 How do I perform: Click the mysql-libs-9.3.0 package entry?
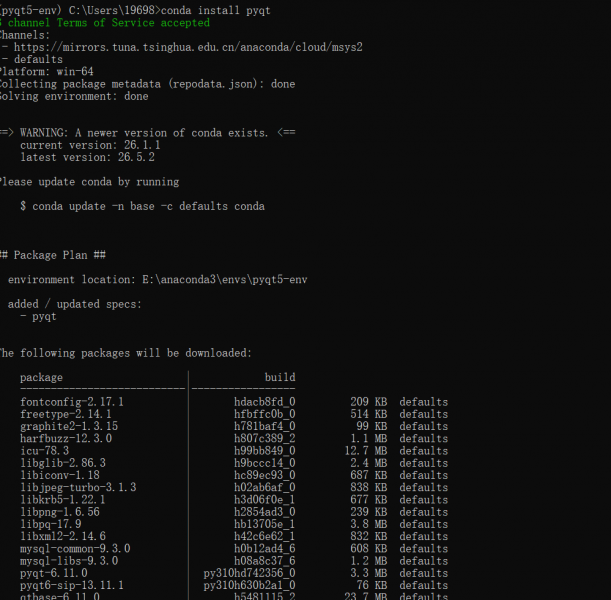pos(69,561)
